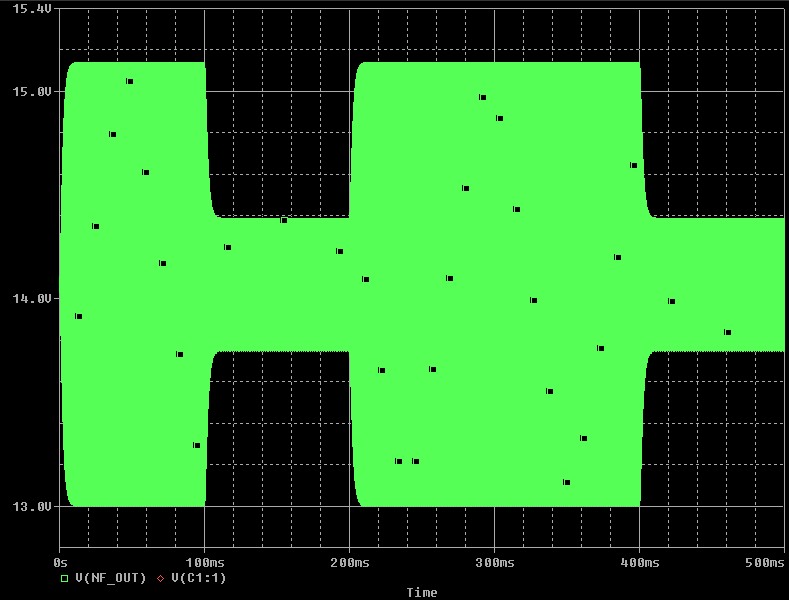Click the 400ms X-axis label
Image resolution: width=789 pixels, height=600 pixels.
point(640,562)
